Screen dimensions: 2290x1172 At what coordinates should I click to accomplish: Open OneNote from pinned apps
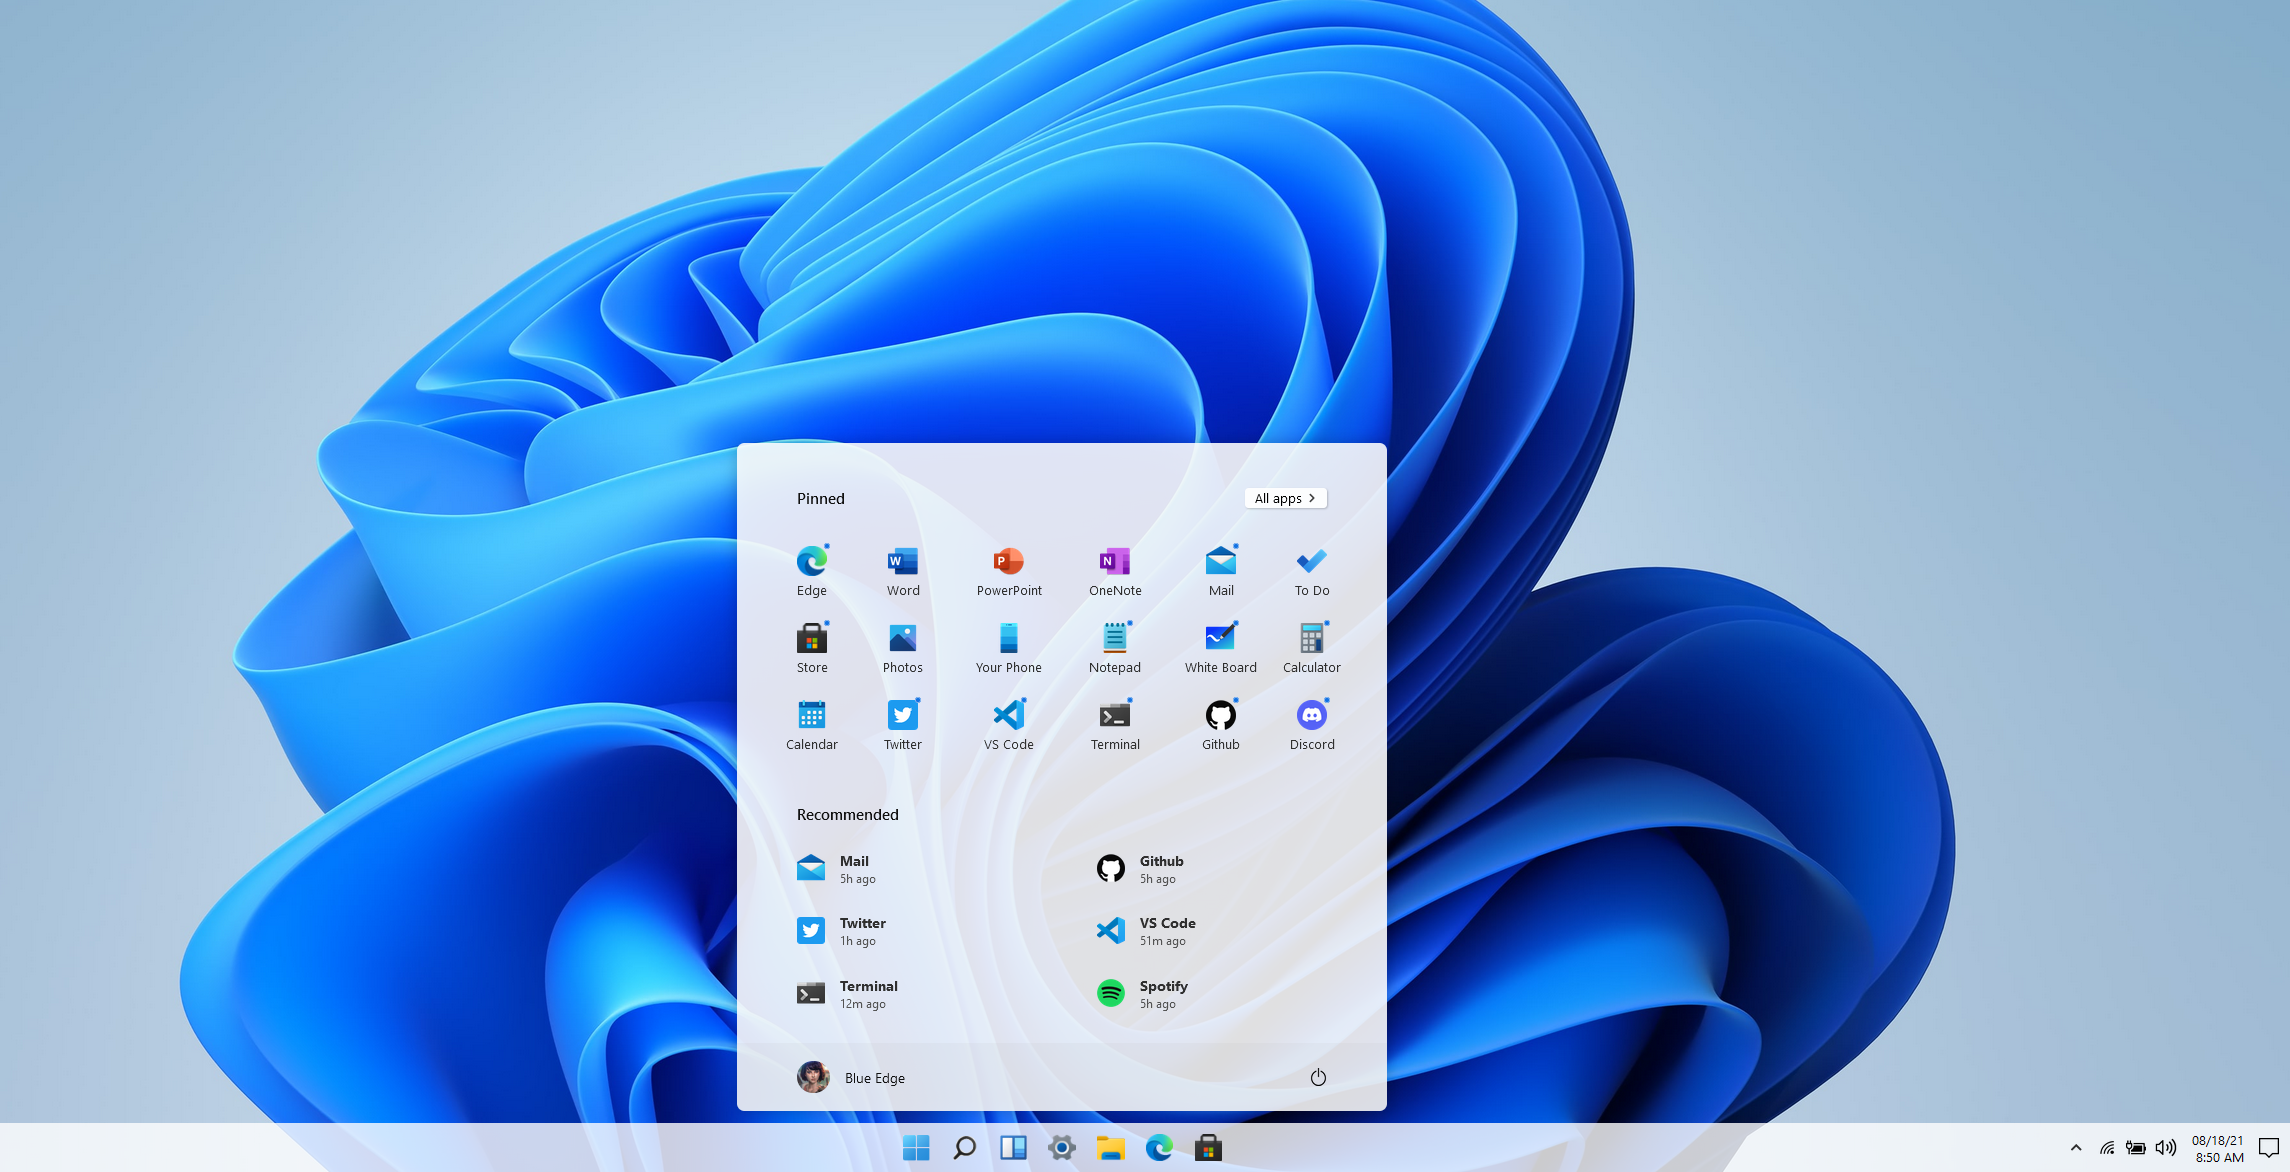tap(1114, 568)
